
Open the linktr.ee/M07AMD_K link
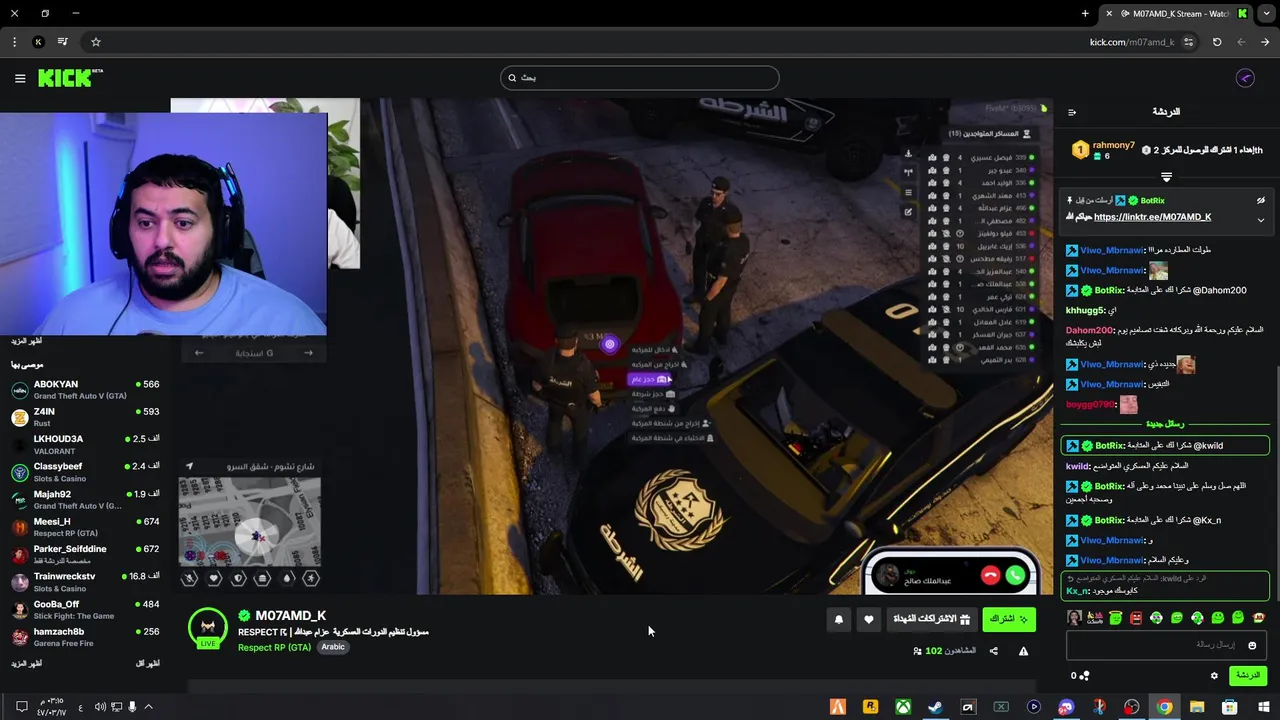pos(1152,217)
